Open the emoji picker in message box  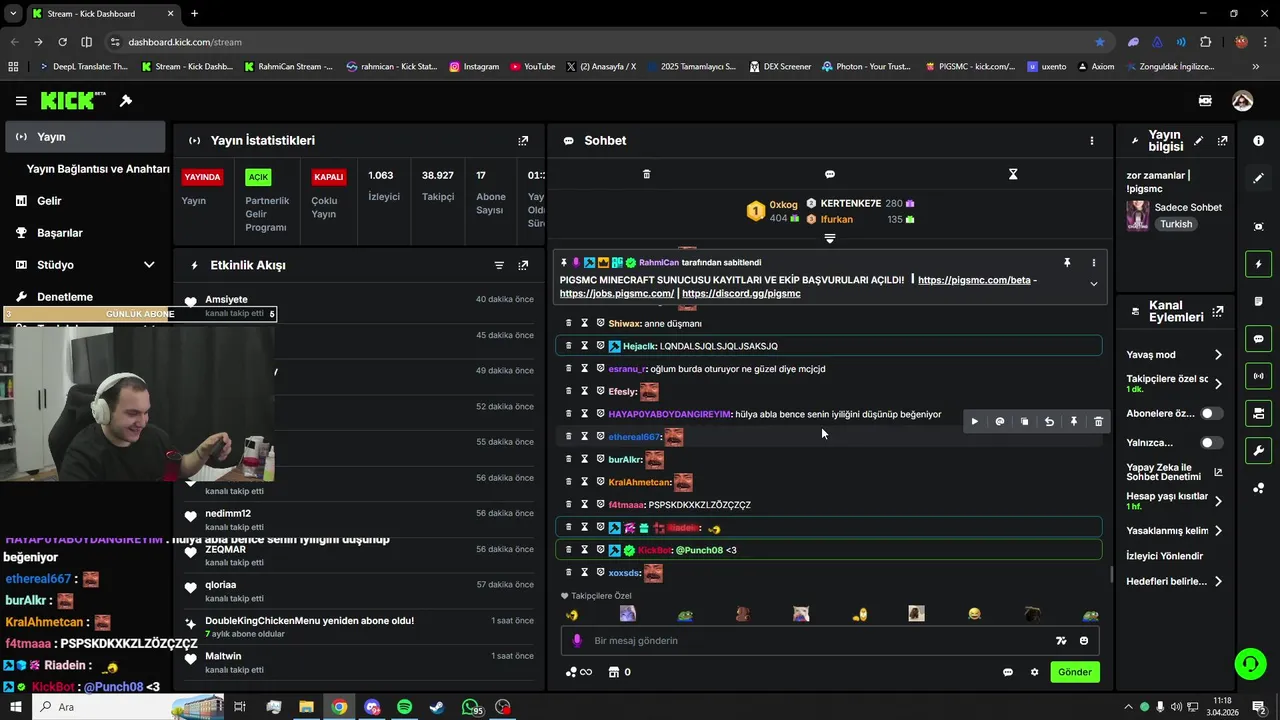(x=1084, y=641)
